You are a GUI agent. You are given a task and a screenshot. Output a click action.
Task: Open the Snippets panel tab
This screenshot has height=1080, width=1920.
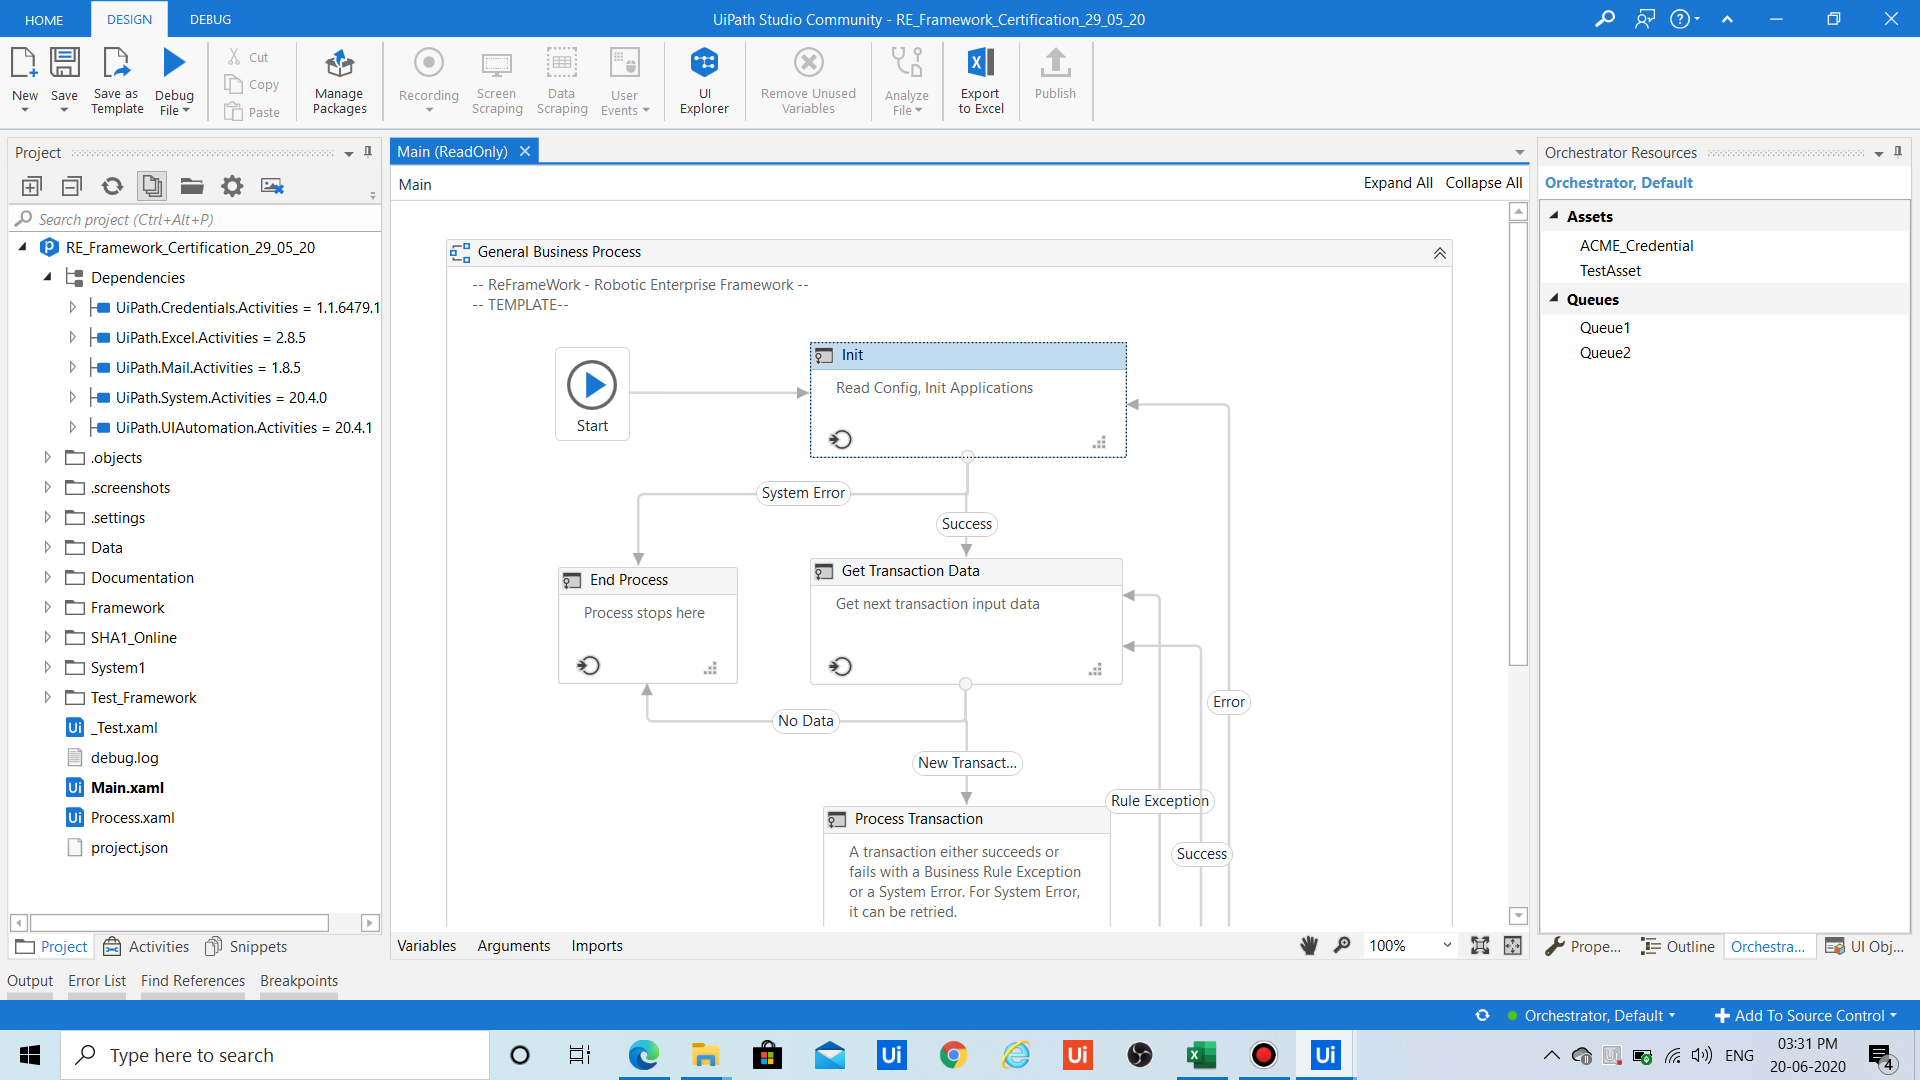[245, 946]
